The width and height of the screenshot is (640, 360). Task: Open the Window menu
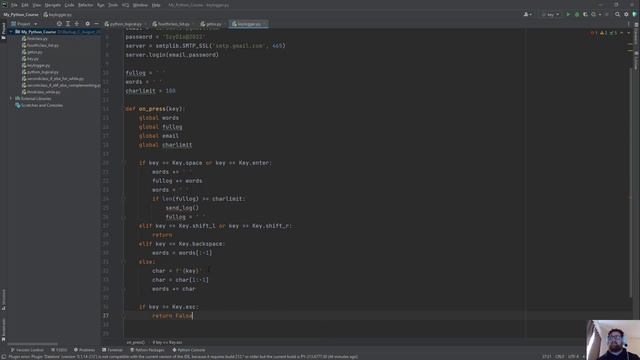click(140, 5)
